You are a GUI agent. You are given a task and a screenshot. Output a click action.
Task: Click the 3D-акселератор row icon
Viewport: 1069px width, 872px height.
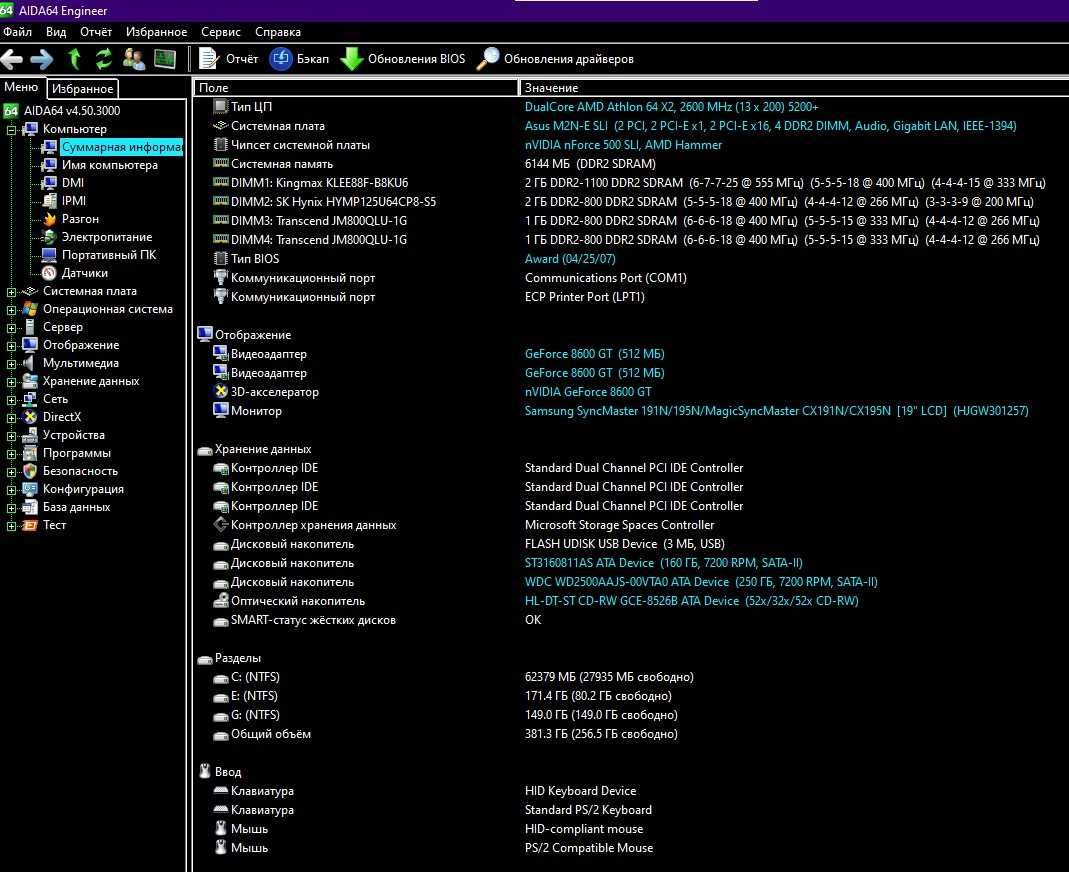tap(220, 392)
